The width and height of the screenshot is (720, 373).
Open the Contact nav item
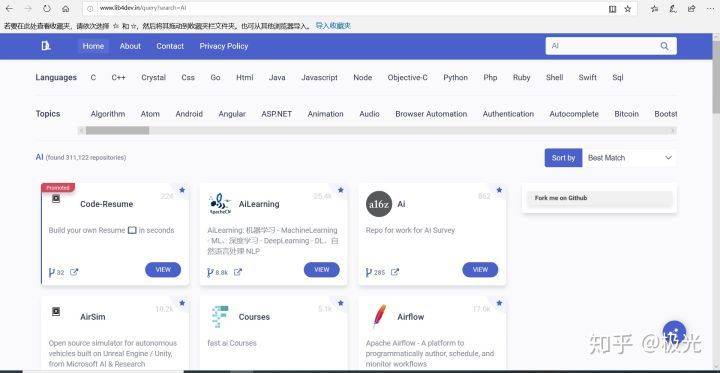[x=170, y=46]
